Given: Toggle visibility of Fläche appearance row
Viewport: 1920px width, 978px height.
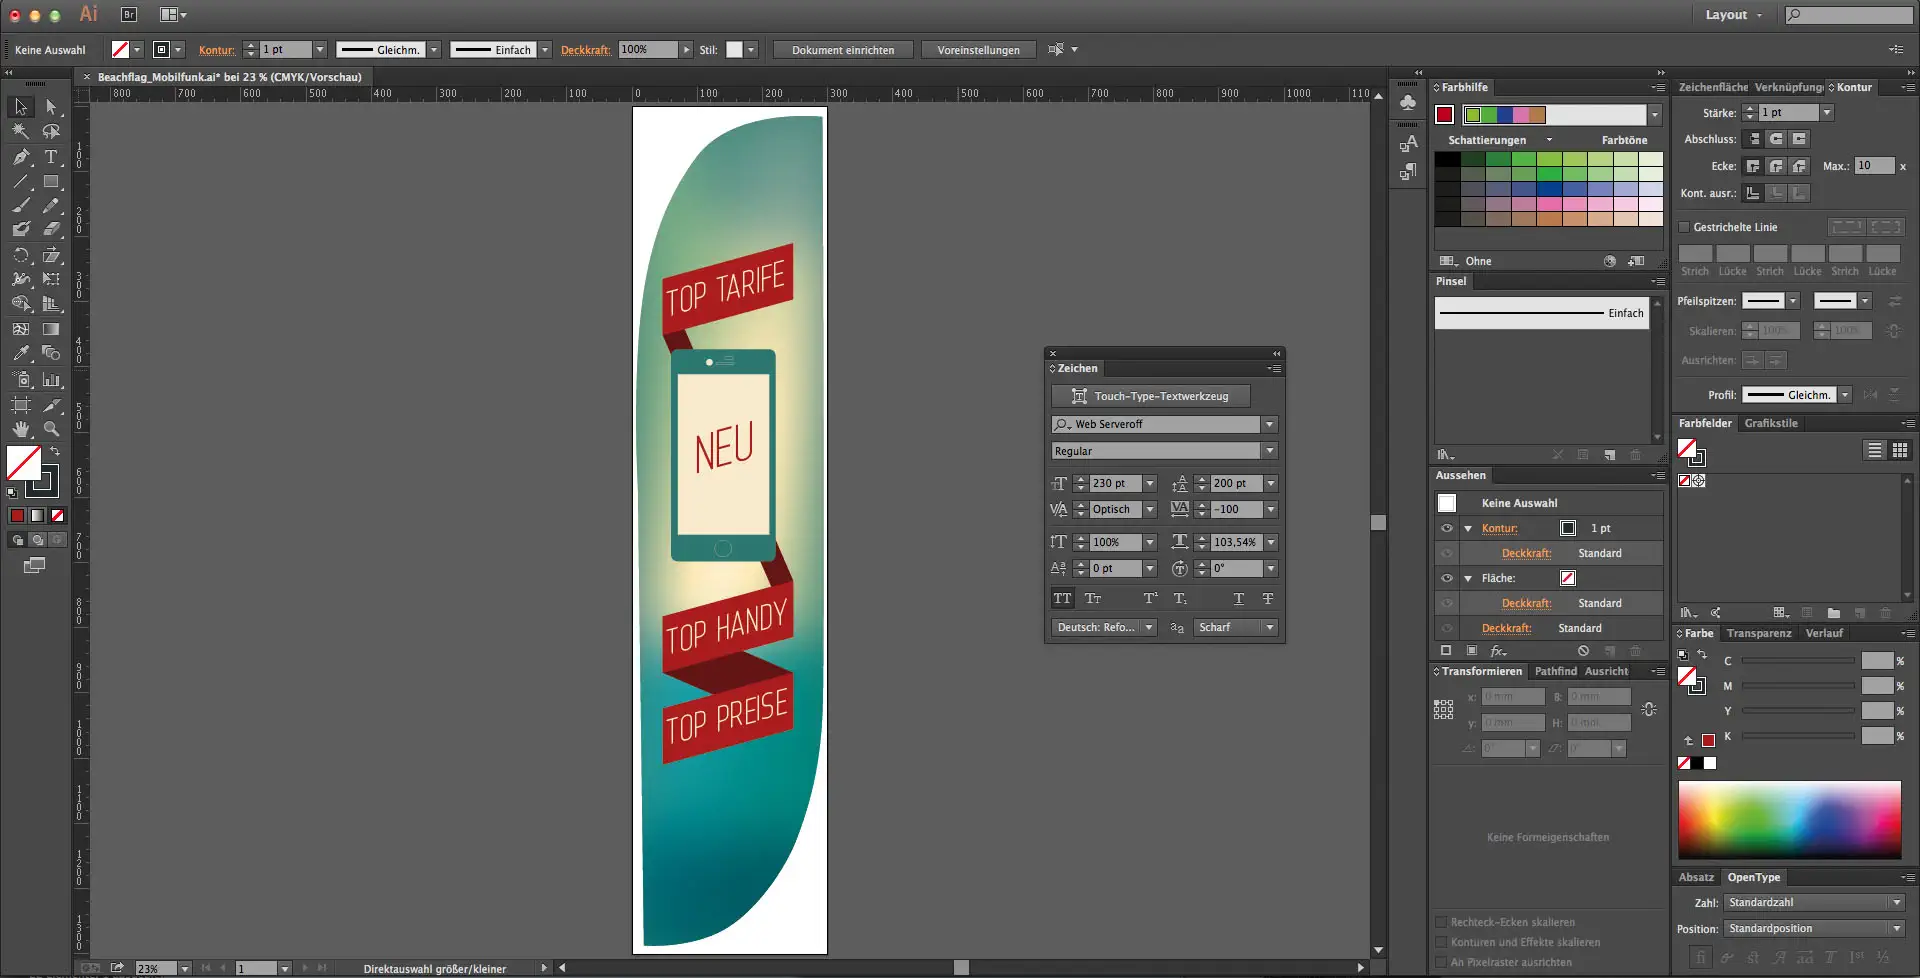Looking at the screenshot, I should click(1446, 578).
